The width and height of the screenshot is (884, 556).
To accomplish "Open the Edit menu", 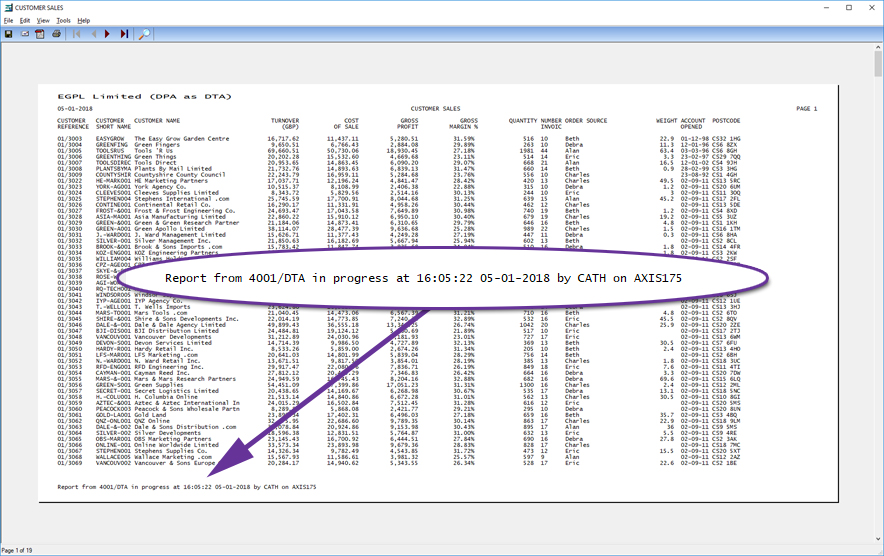I will 25,20.
